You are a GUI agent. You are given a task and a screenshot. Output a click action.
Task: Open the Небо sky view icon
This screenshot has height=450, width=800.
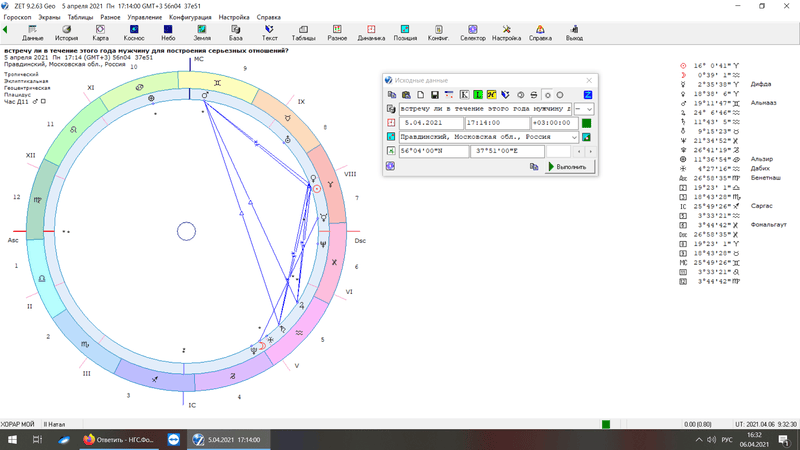click(169, 32)
